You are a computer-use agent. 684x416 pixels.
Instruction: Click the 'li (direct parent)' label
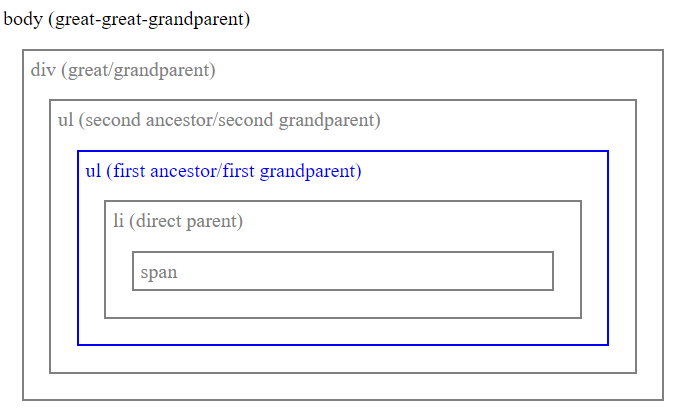[x=178, y=221]
